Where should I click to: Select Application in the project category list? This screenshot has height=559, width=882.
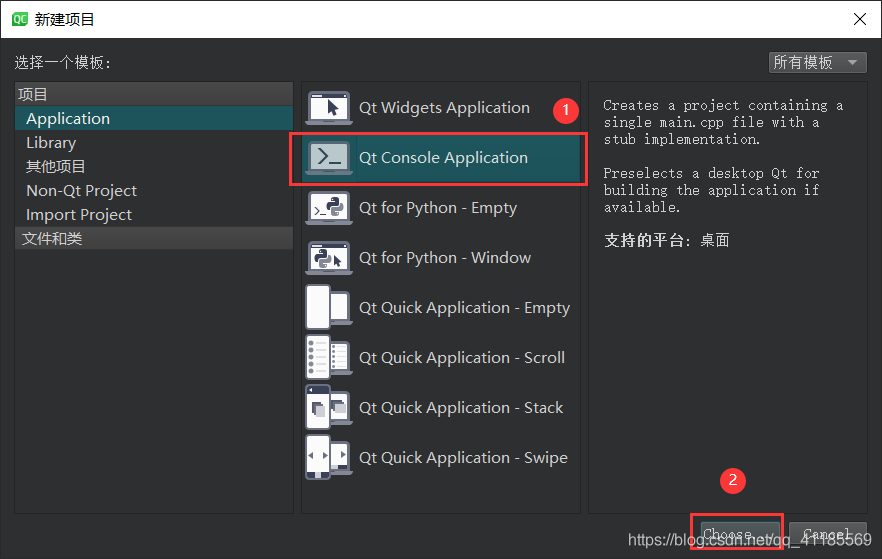[x=154, y=119]
